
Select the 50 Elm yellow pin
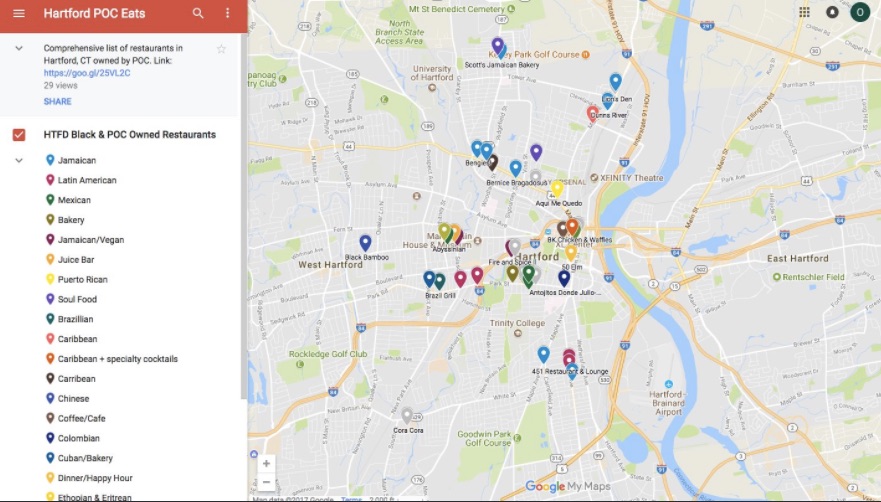[571, 254]
